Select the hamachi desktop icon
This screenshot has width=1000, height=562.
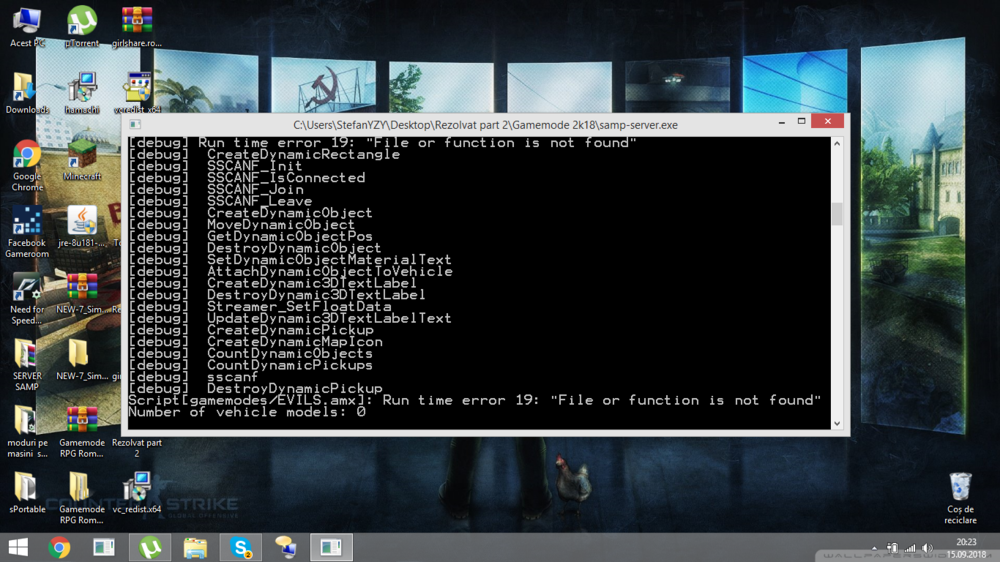[x=82, y=93]
